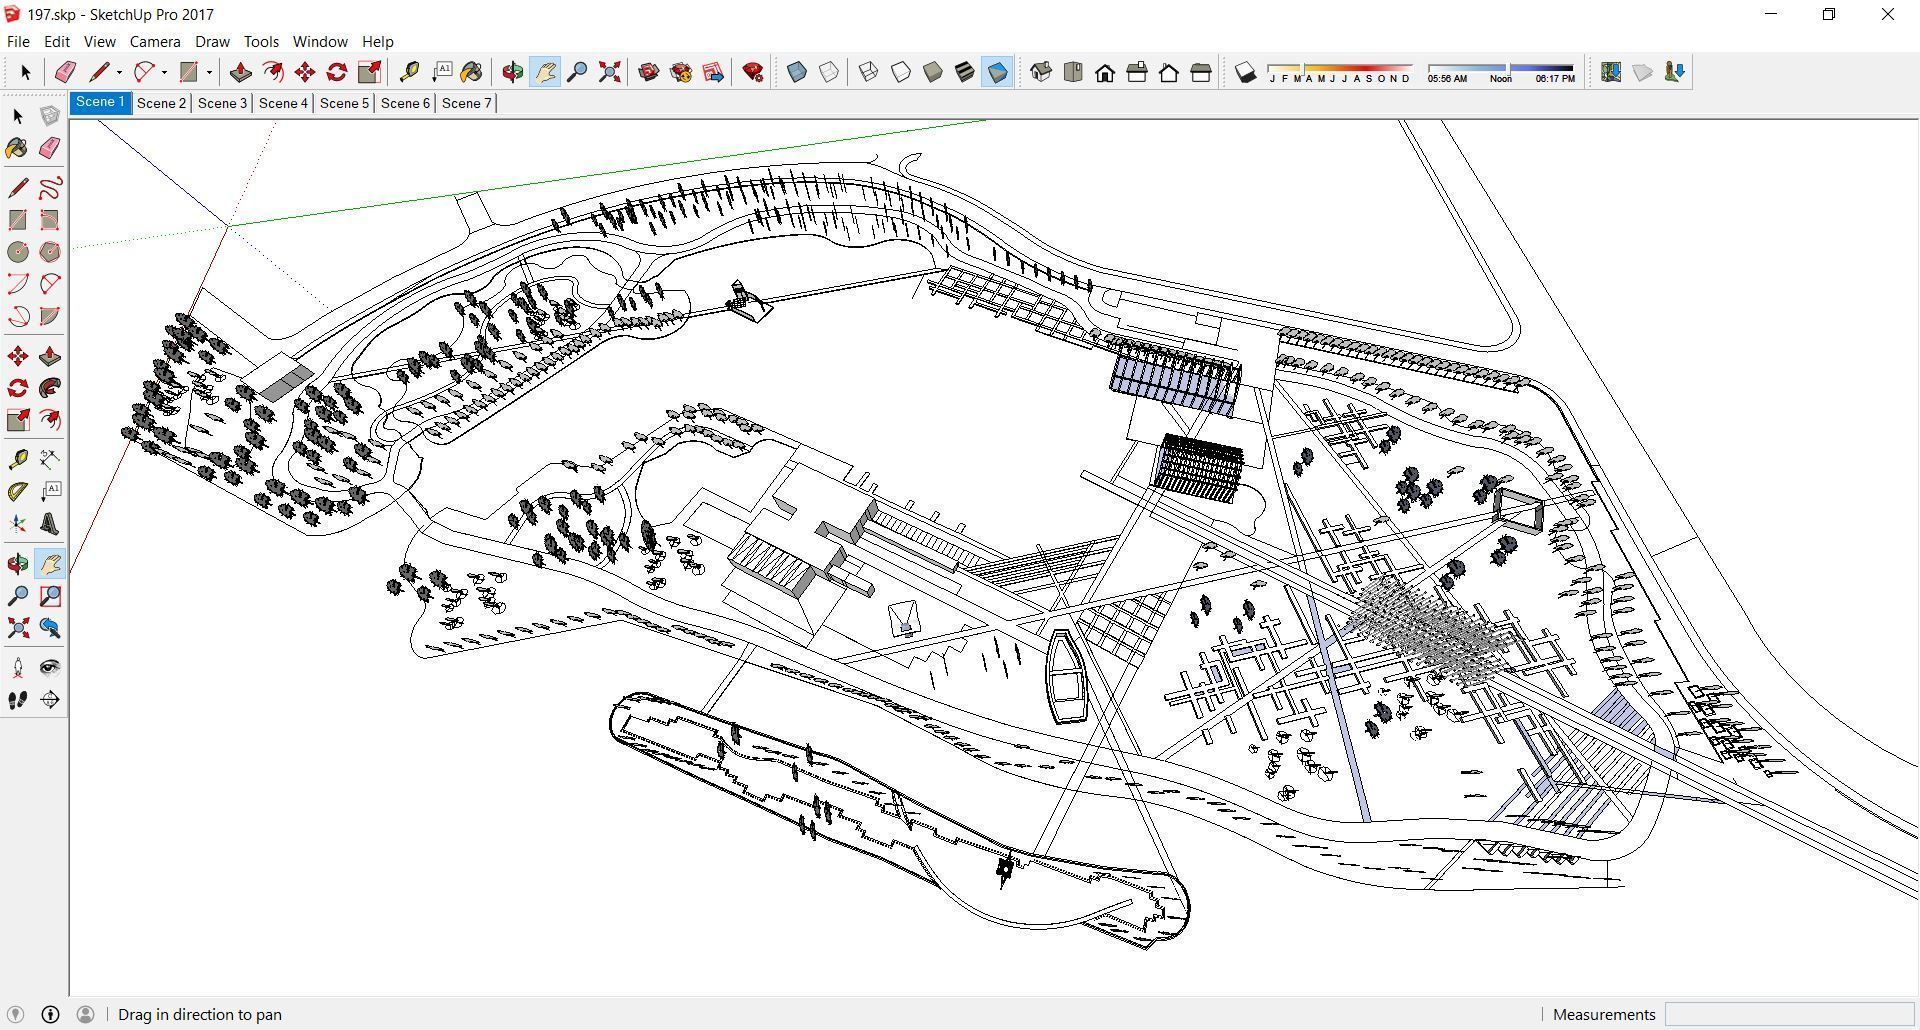The width and height of the screenshot is (1920, 1030).
Task: Activate the Orbit tool in top toolbar
Action: (x=513, y=72)
